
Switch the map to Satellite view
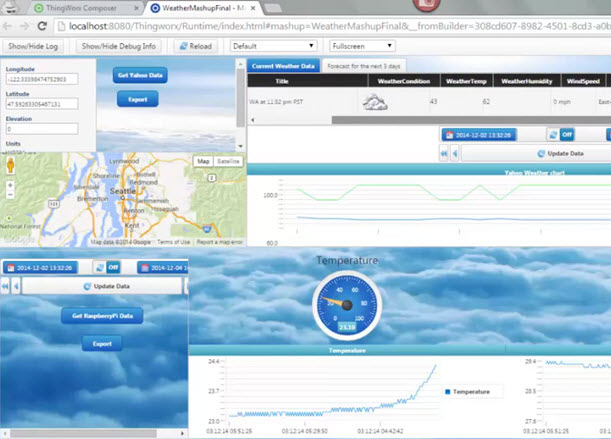[229, 161]
